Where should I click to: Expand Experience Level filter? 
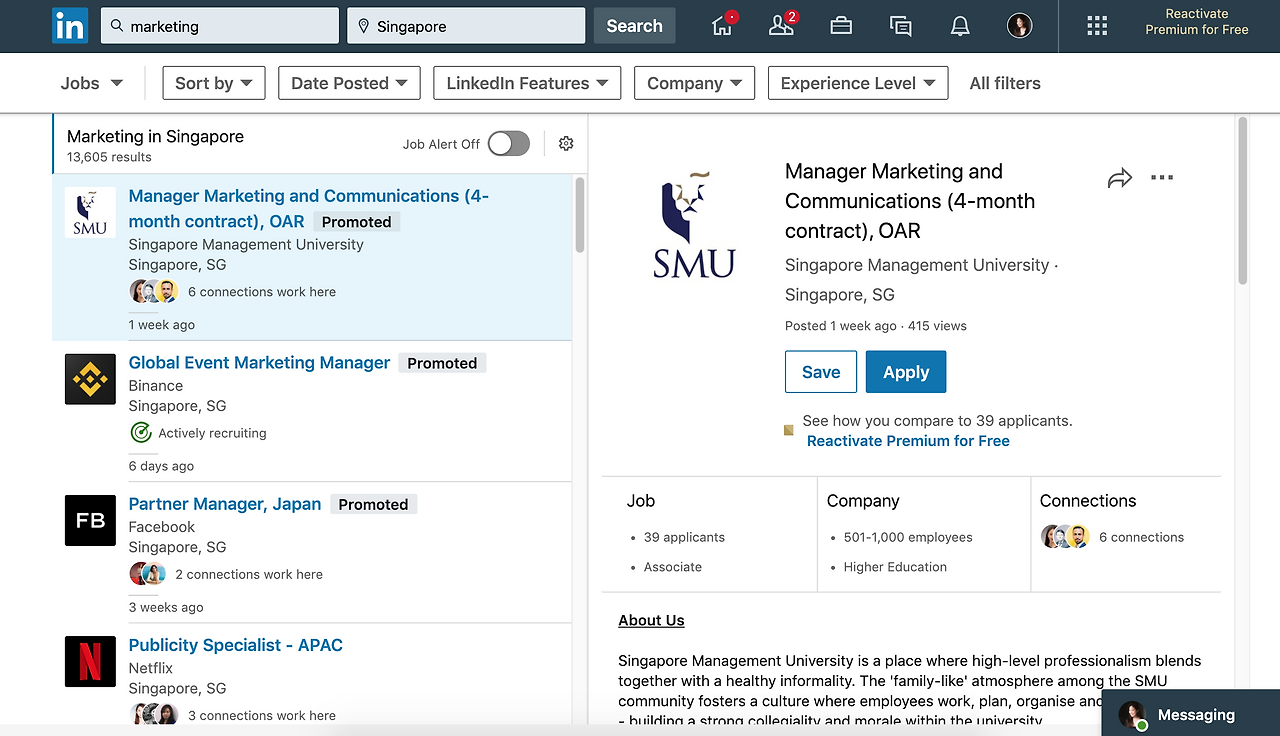pos(858,83)
